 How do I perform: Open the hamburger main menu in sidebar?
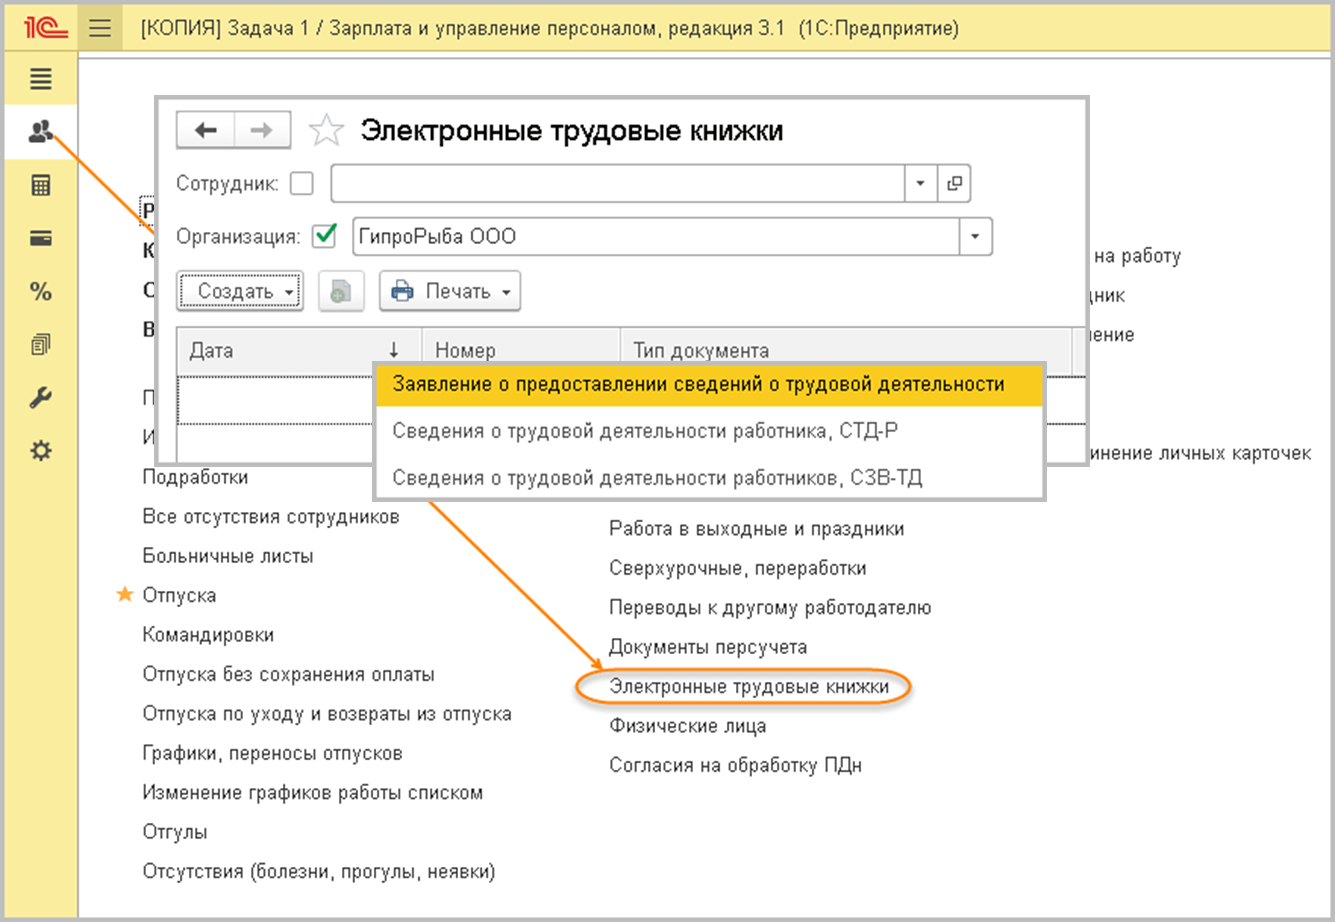pos(41,79)
